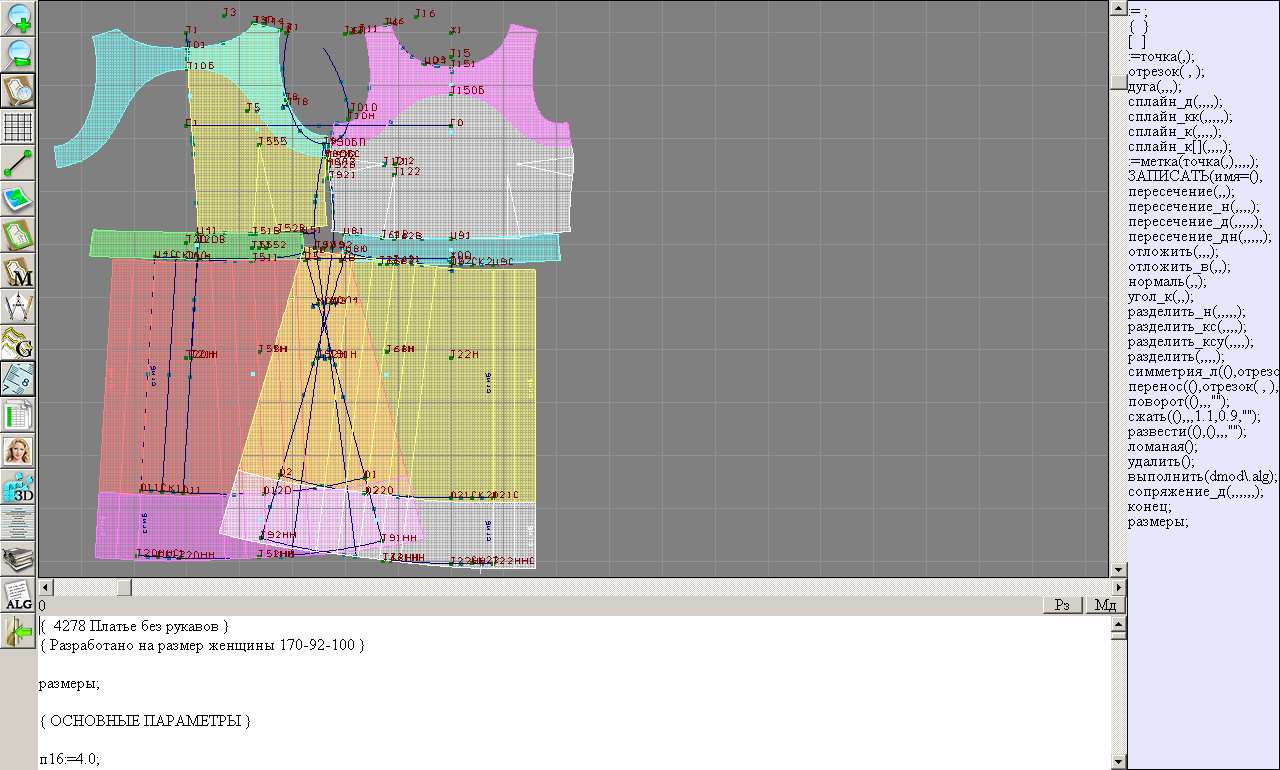Click the curves G icon
This screenshot has width=1280, height=770.
pos(18,343)
